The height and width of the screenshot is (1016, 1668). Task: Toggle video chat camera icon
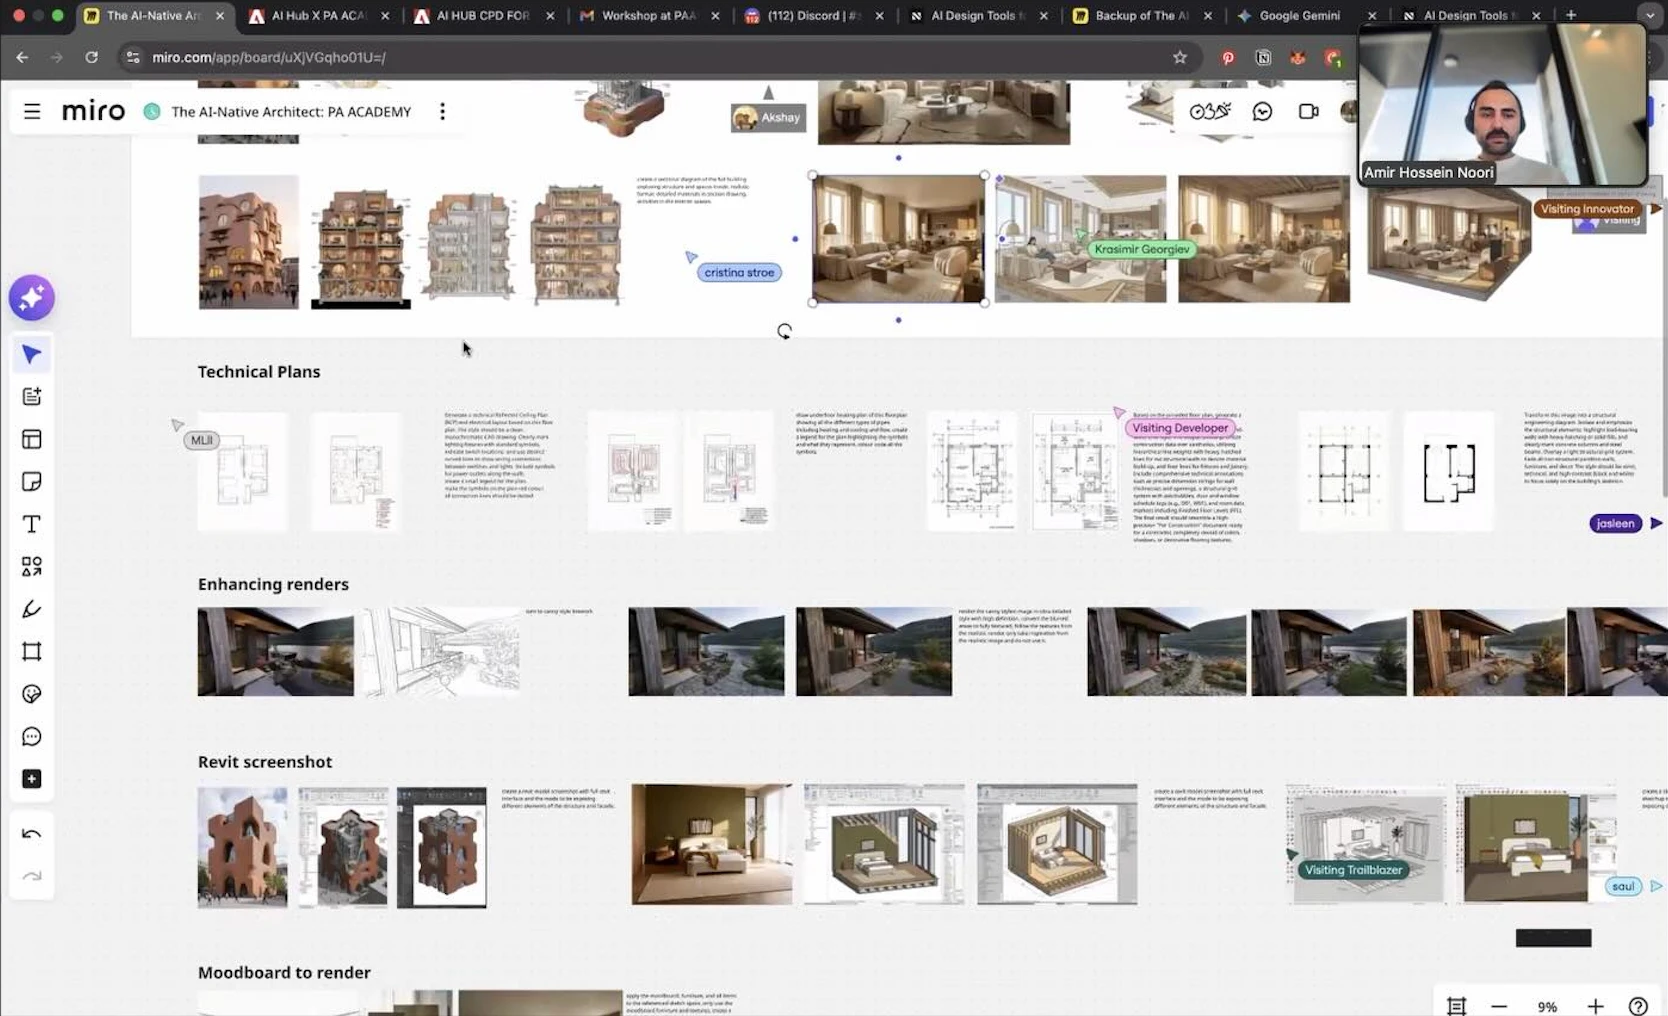point(1308,111)
